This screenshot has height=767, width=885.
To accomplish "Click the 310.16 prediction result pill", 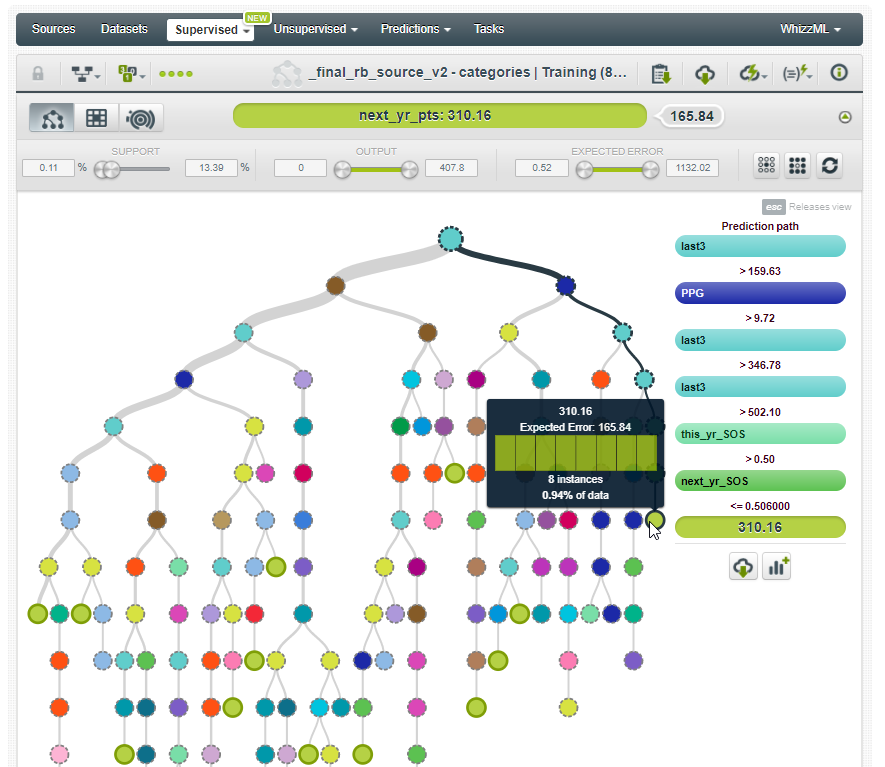I will [760, 527].
